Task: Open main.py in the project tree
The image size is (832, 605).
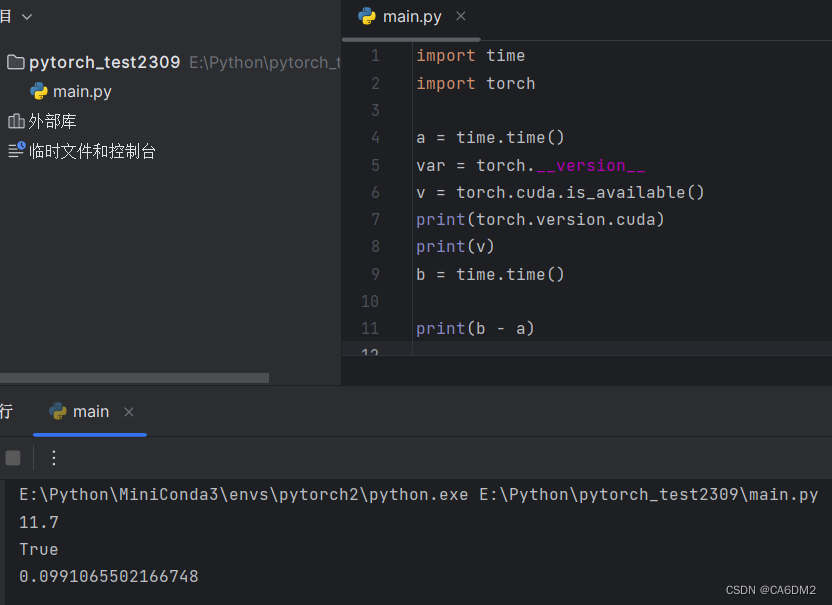Action: tap(82, 91)
